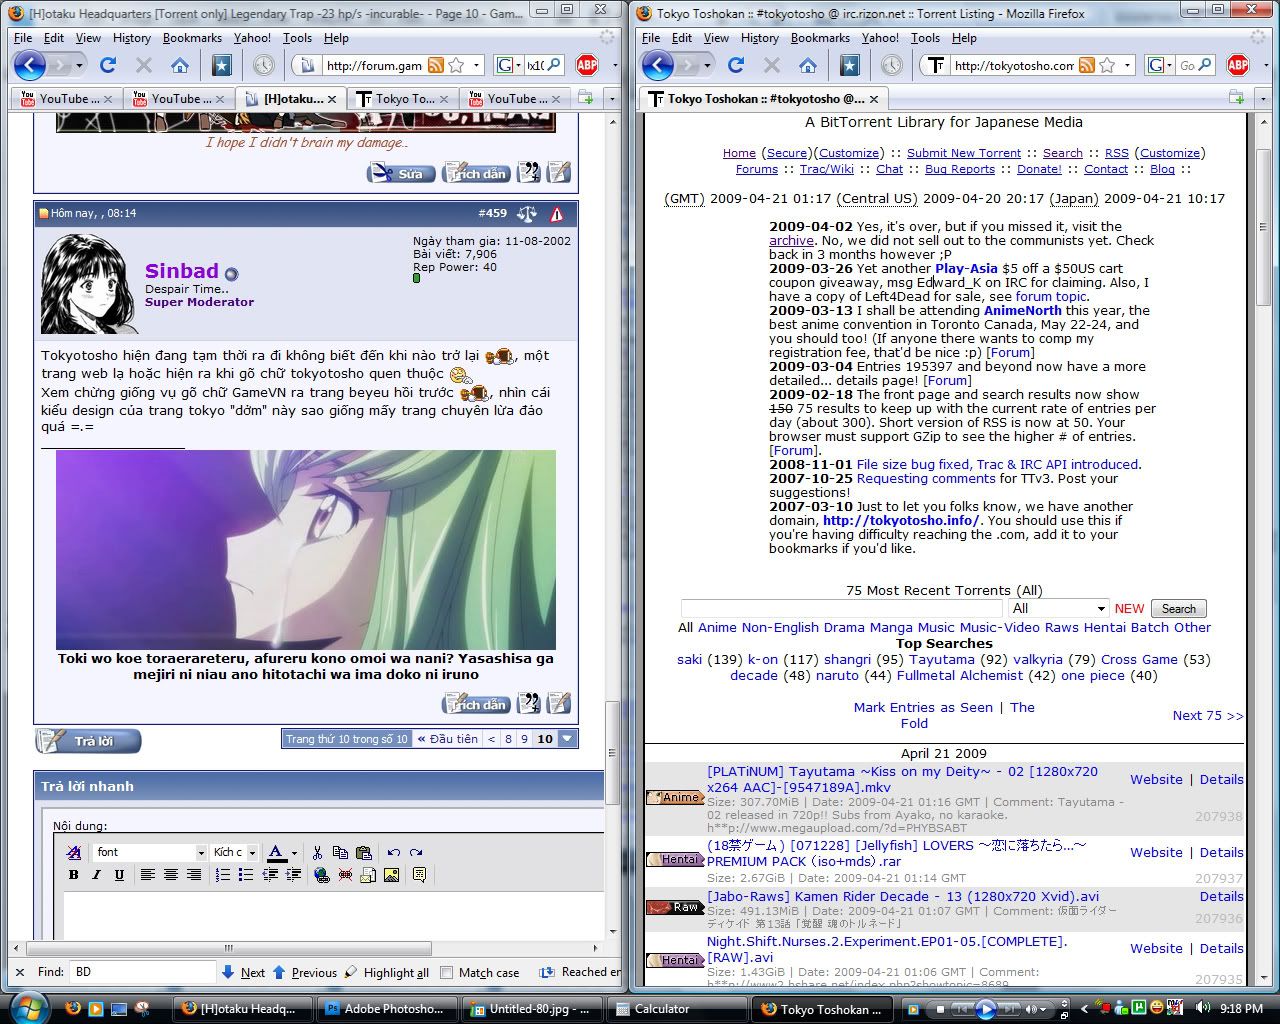Image resolution: width=1280 pixels, height=1024 pixels.
Task: Toggle Italic in the quick reply editor
Action: point(96,874)
